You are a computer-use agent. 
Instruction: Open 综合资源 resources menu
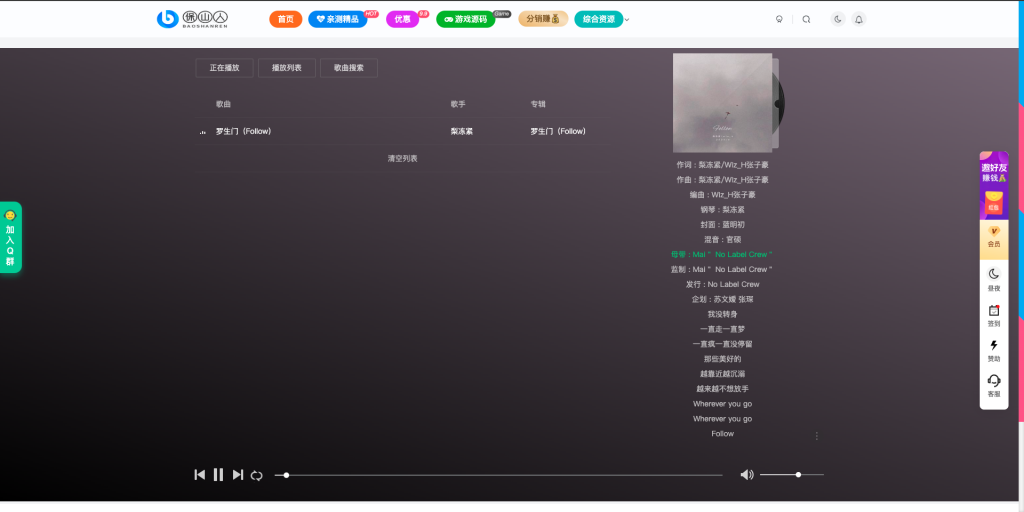[x=599, y=19]
